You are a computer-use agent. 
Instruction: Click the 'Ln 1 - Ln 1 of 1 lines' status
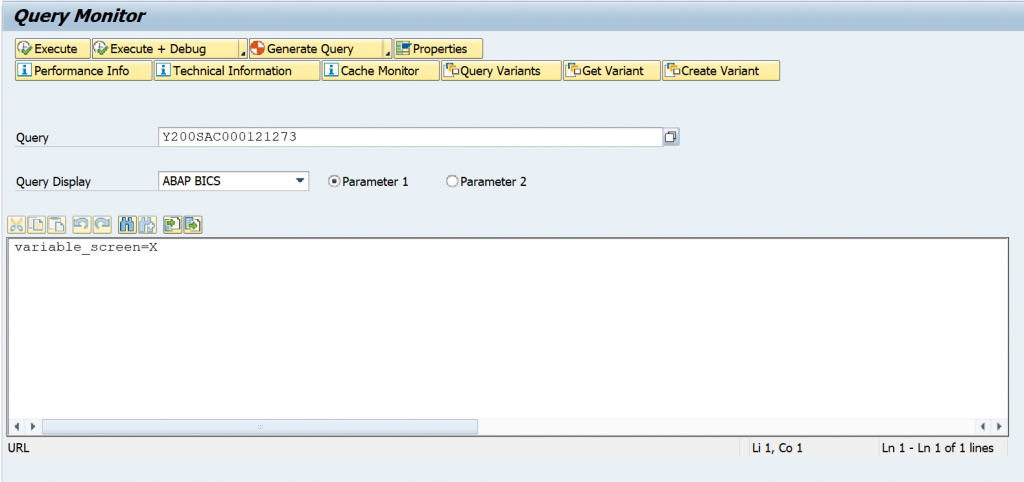coord(938,448)
